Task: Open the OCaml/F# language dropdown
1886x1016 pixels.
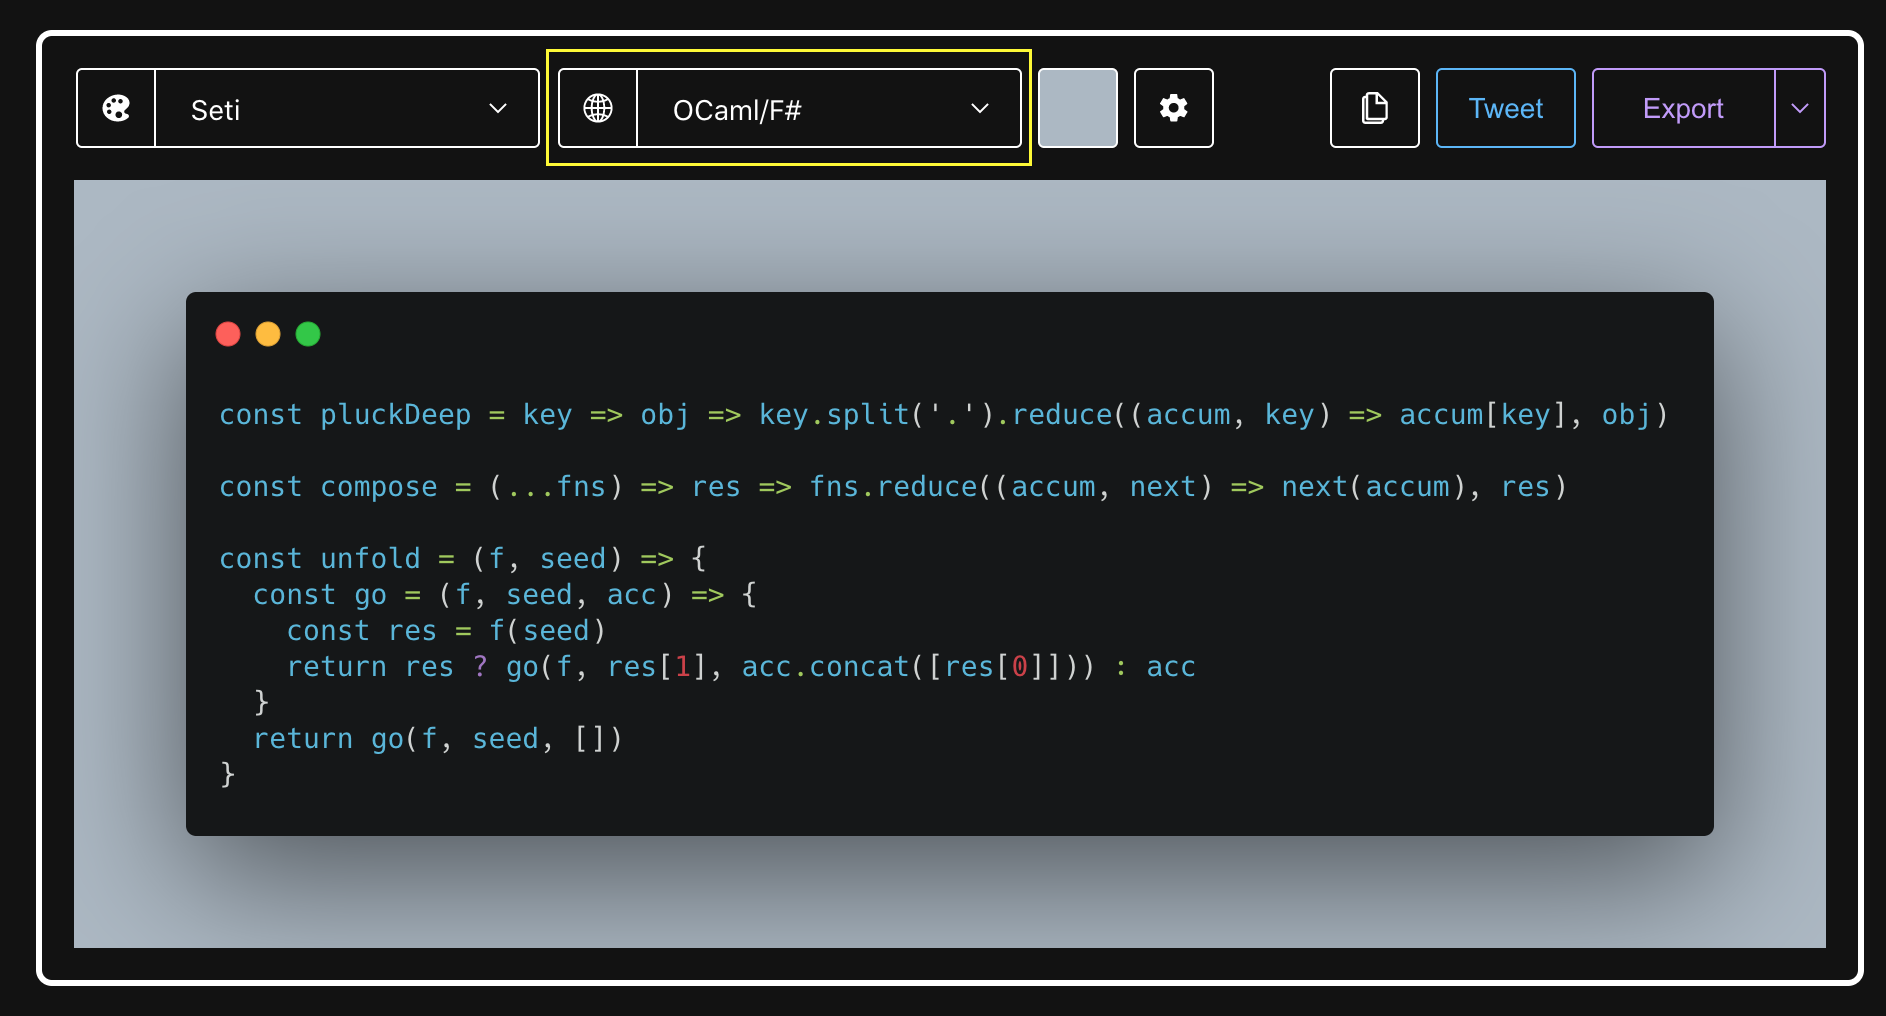Action: pyautogui.click(x=829, y=108)
